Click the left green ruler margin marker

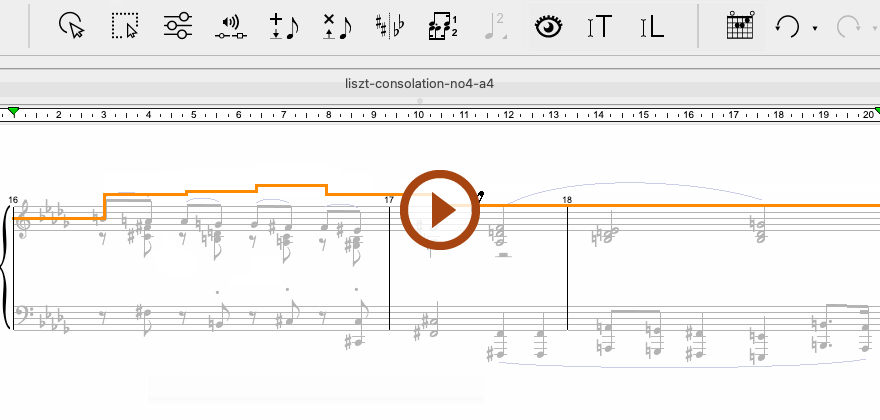pos(13,111)
